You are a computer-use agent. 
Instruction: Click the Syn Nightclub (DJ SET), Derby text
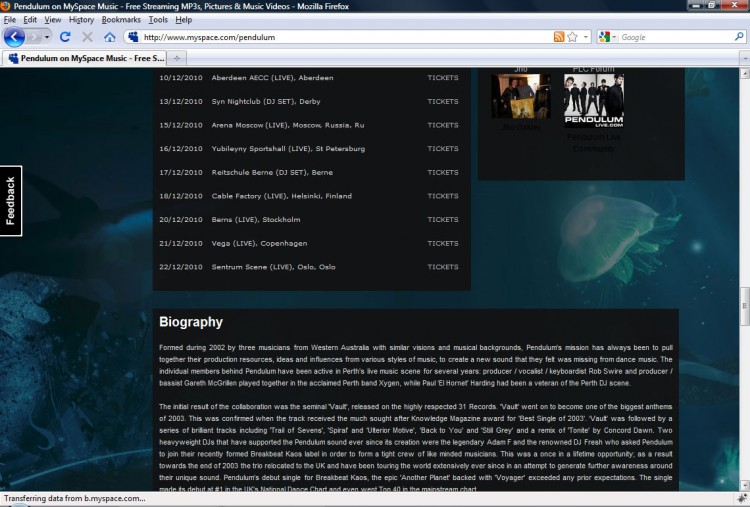click(266, 101)
